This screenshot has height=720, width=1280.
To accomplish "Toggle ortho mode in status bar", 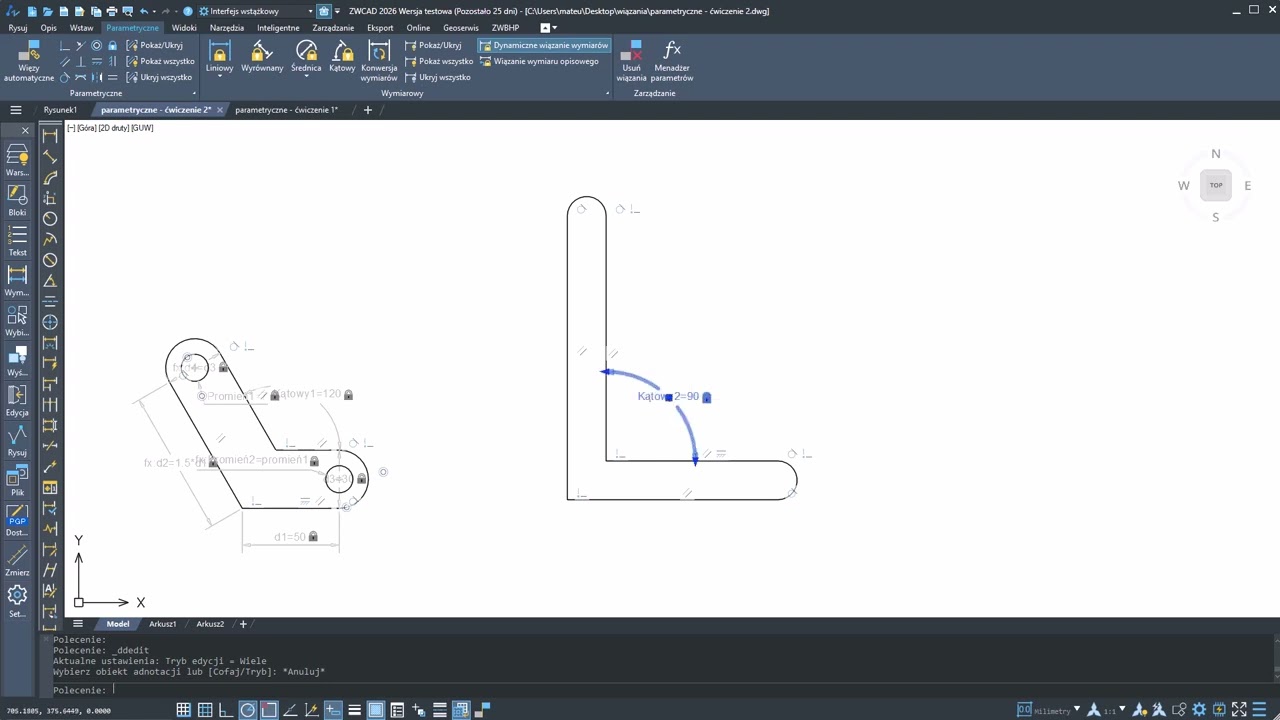I will 226,710.
